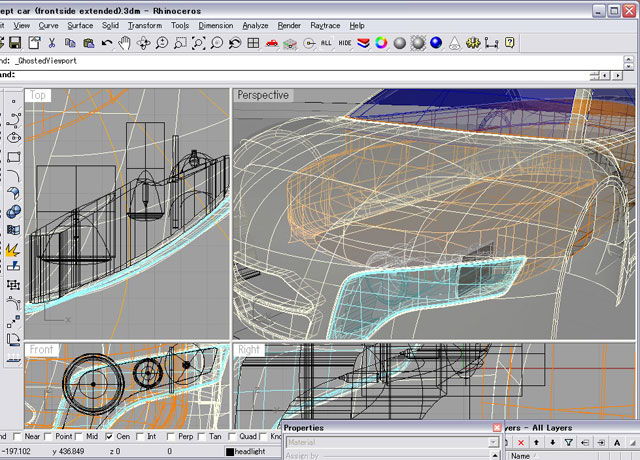Click the blue render sphere icon
640x460 pixels.
click(437, 43)
